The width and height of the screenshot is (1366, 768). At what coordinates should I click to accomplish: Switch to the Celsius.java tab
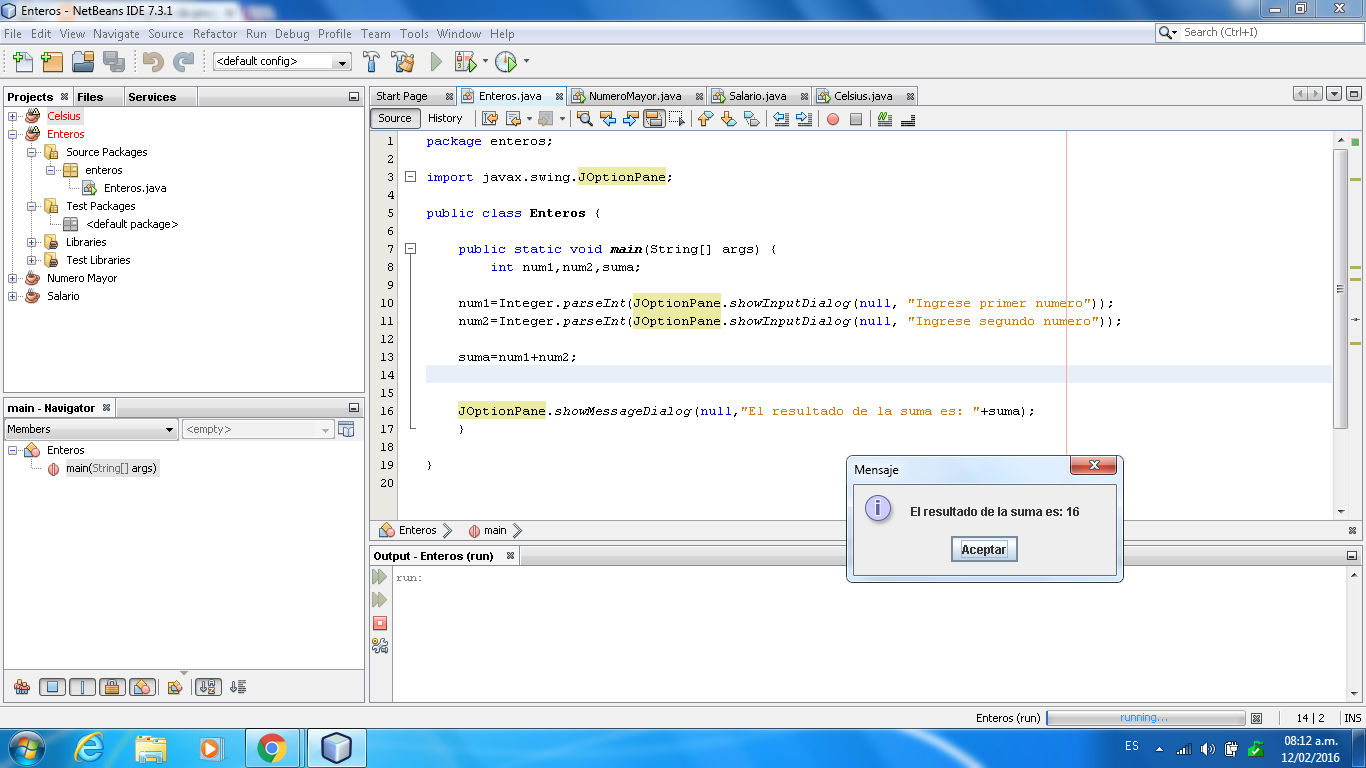tap(857, 95)
